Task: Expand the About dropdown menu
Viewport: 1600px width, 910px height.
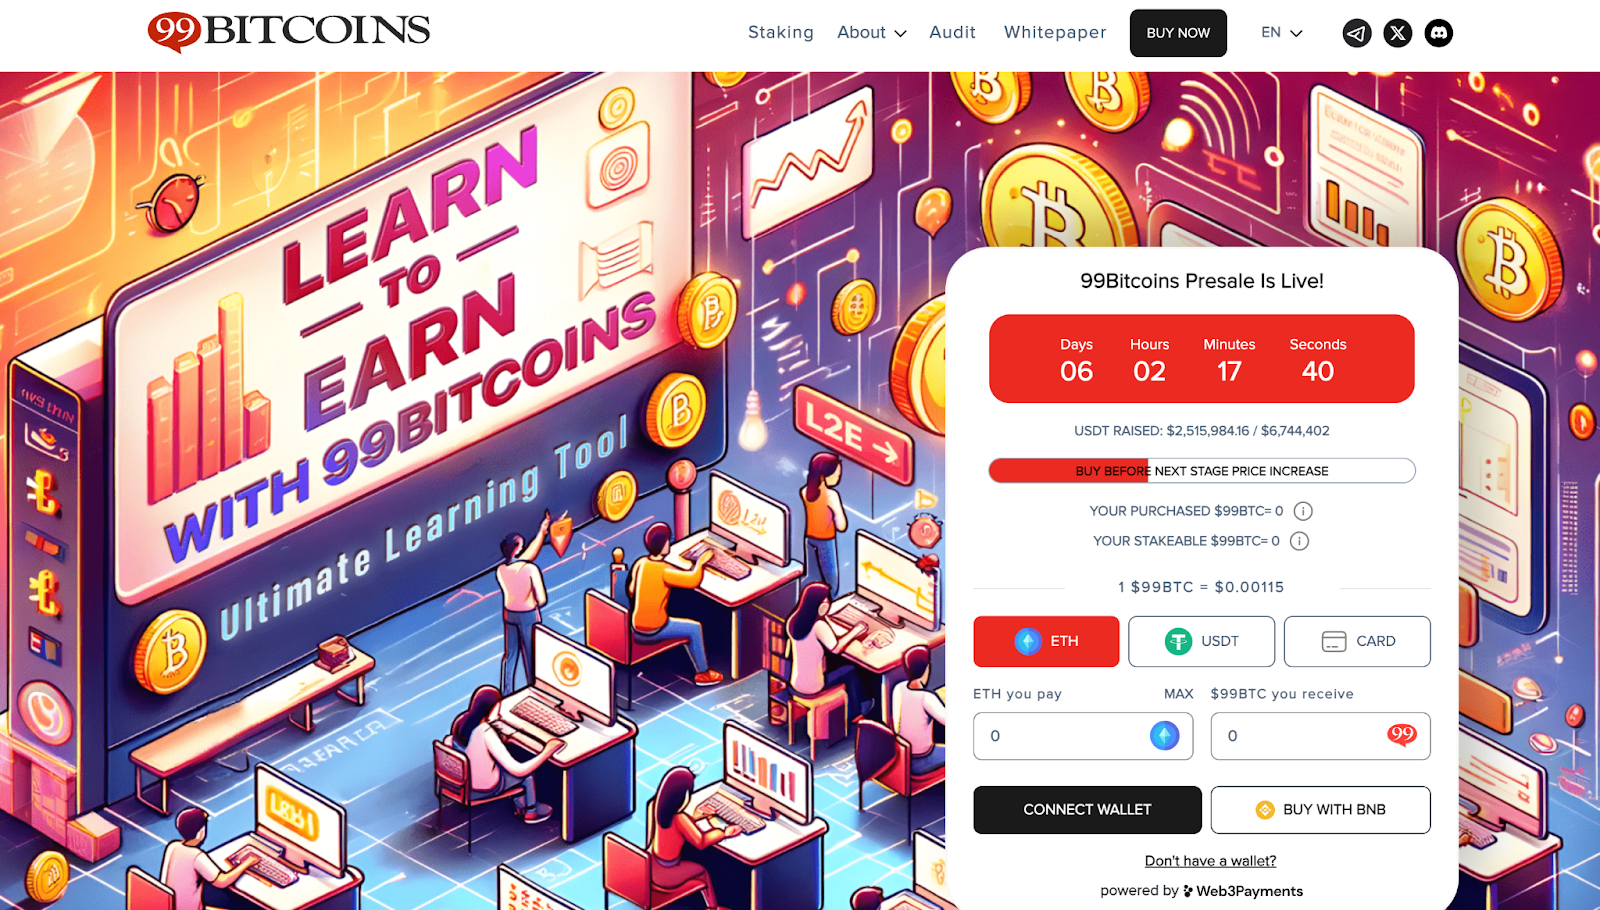Action: 872,32
